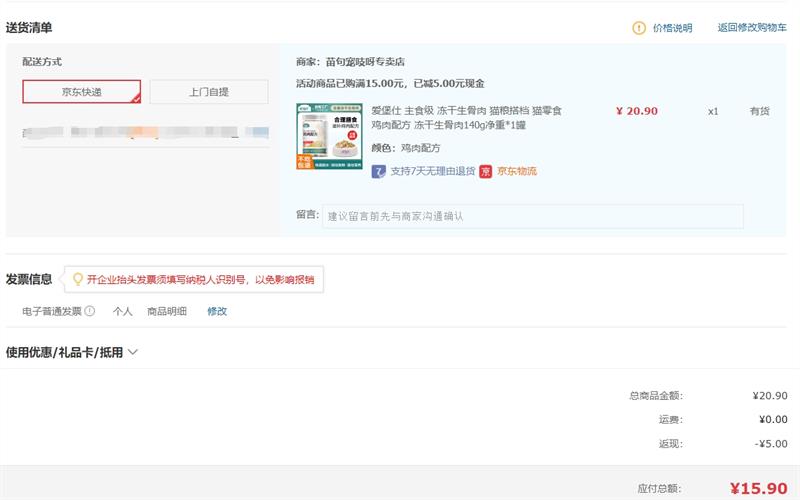
Task: Click the 7-day no-reason return icon
Action: point(379,171)
